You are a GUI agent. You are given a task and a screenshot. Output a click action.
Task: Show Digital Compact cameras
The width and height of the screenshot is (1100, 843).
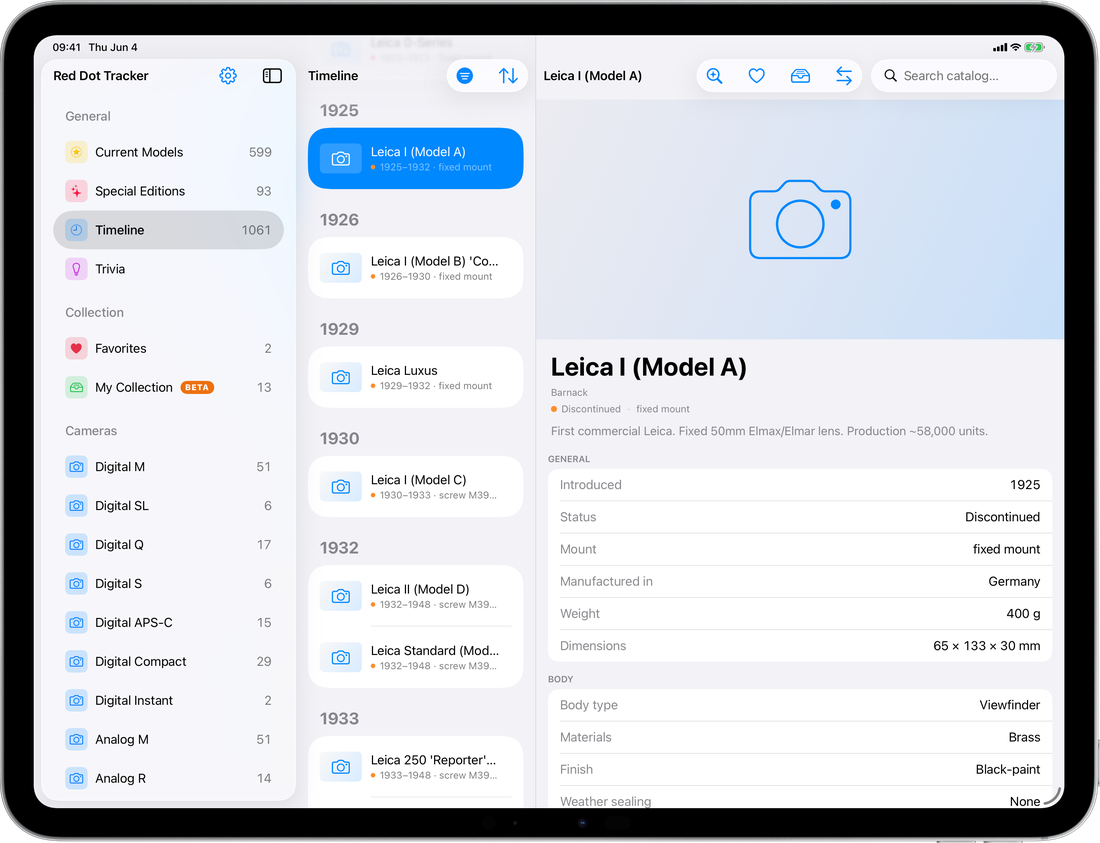pos(168,661)
